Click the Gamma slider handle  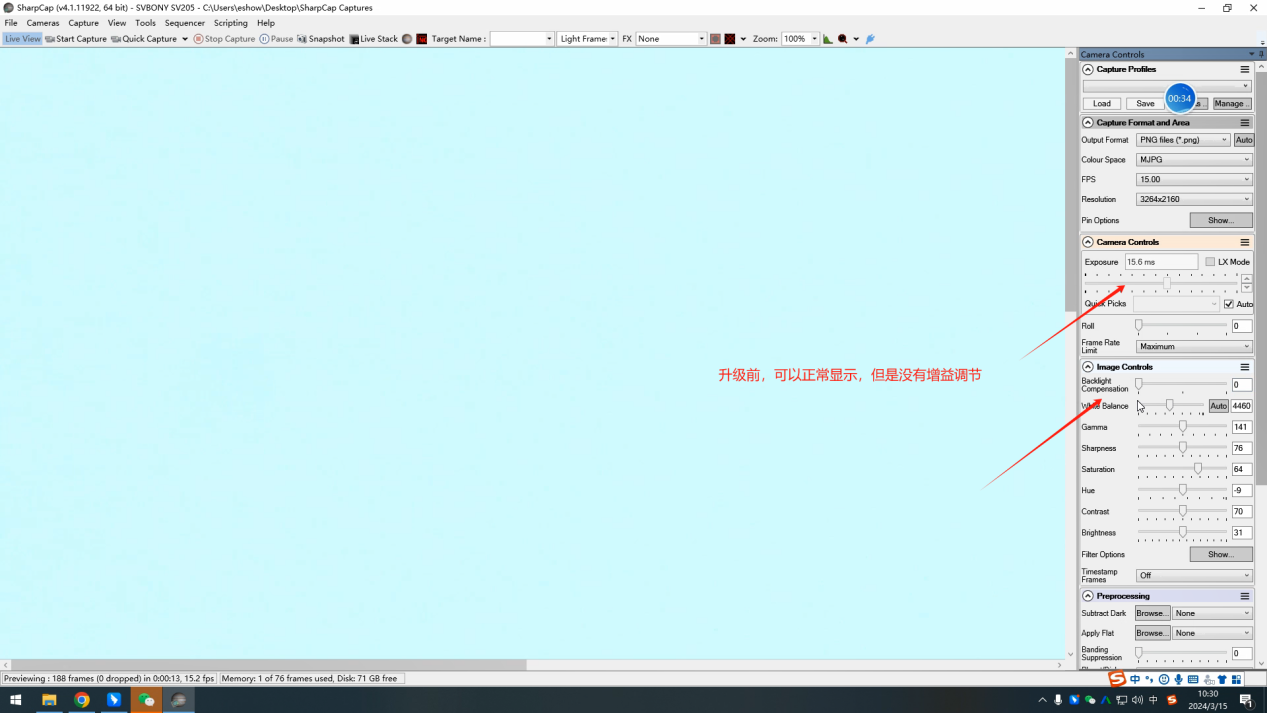click(1182, 427)
